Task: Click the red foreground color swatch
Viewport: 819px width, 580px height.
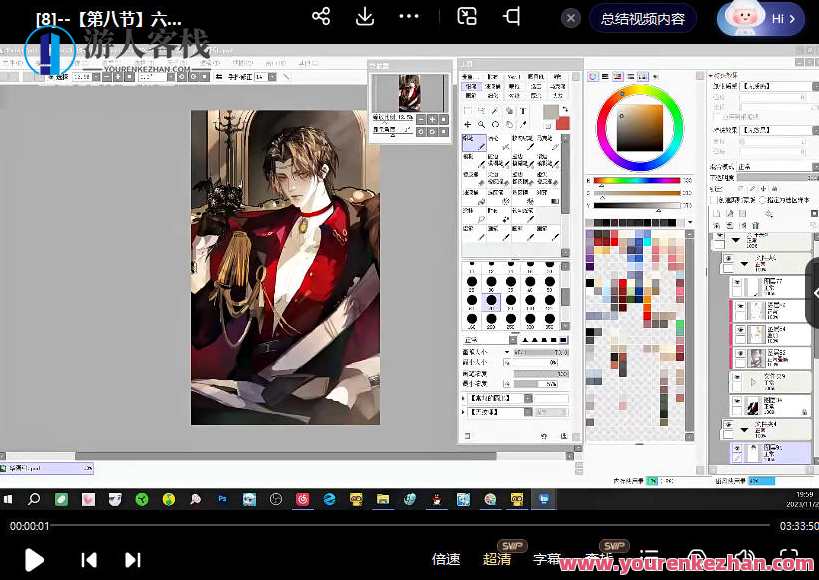Action: tap(563, 123)
